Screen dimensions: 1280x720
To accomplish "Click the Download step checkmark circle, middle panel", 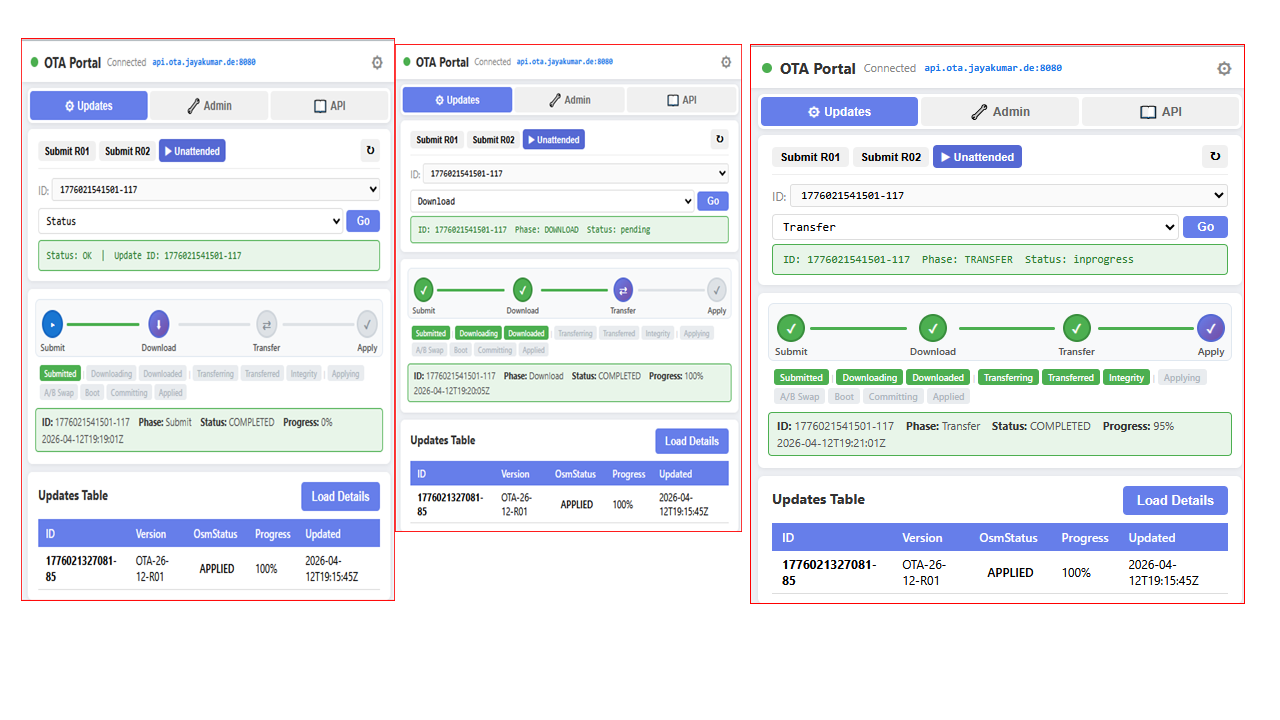I will pos(522,290).
